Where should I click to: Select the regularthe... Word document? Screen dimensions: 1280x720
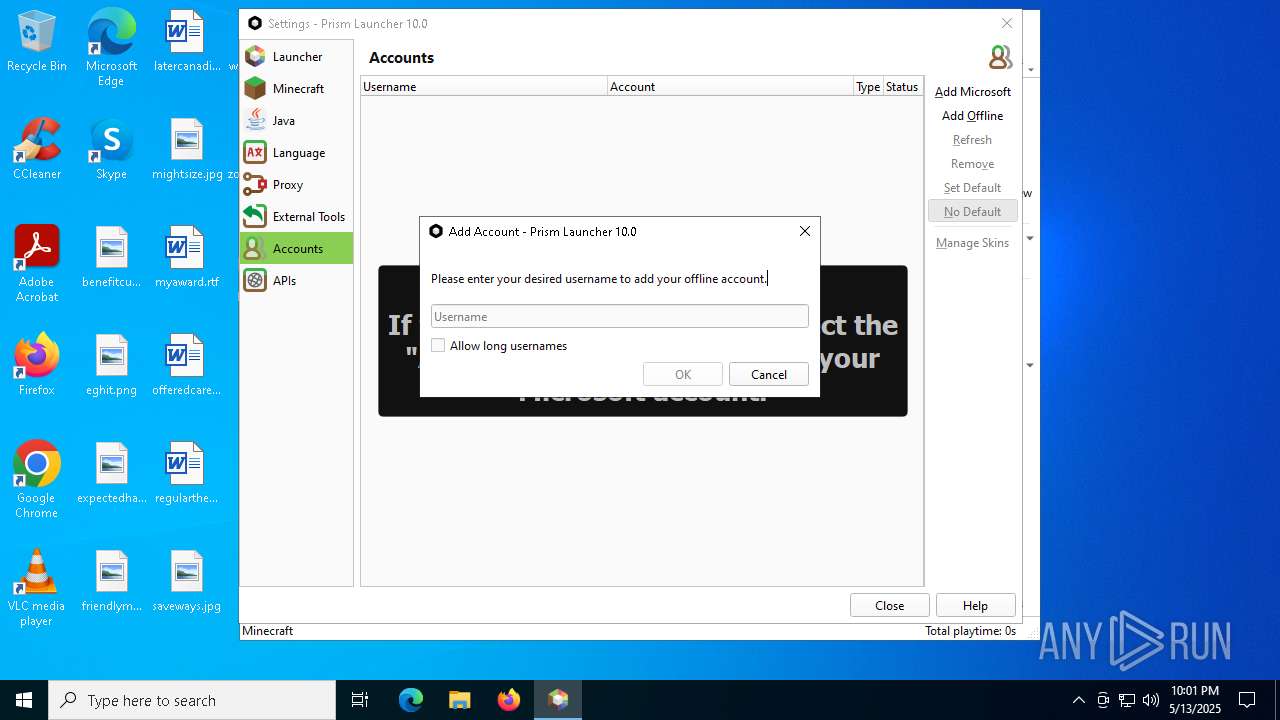[x=187, y=474]
